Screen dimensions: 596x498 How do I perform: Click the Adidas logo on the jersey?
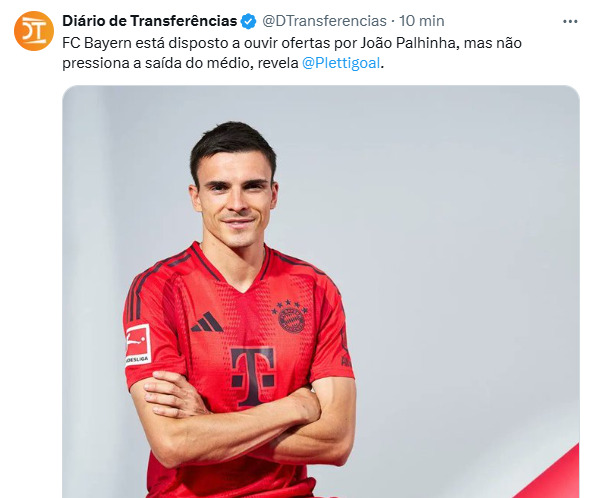coord(207,322)
